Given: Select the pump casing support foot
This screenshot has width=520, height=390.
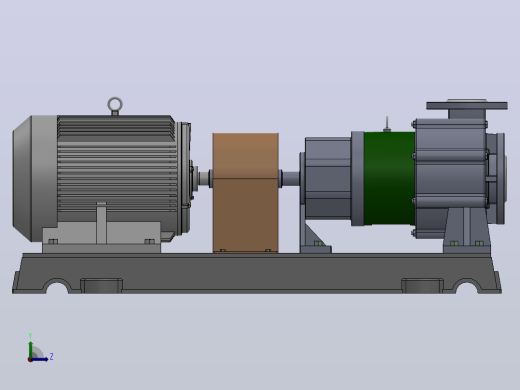Looking at the screenshot, I should click(467, 231).
